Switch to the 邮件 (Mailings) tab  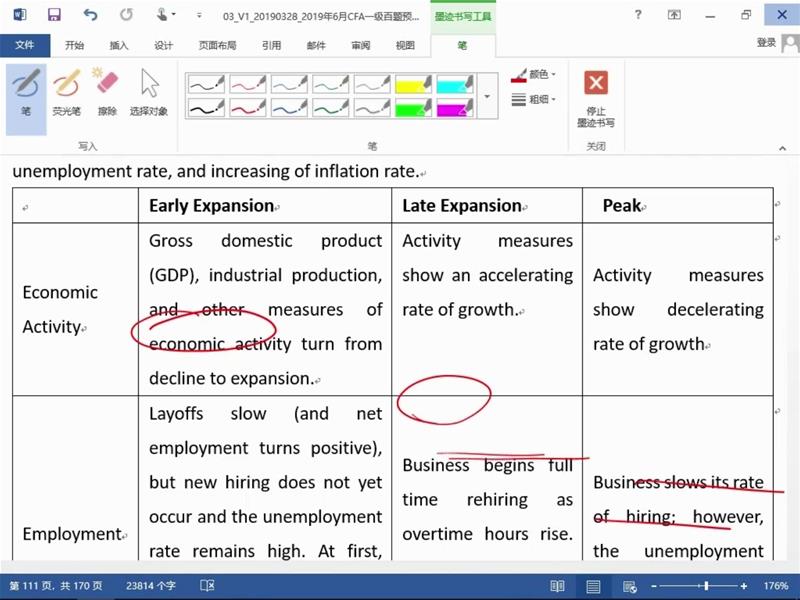(x=316, y=45)
